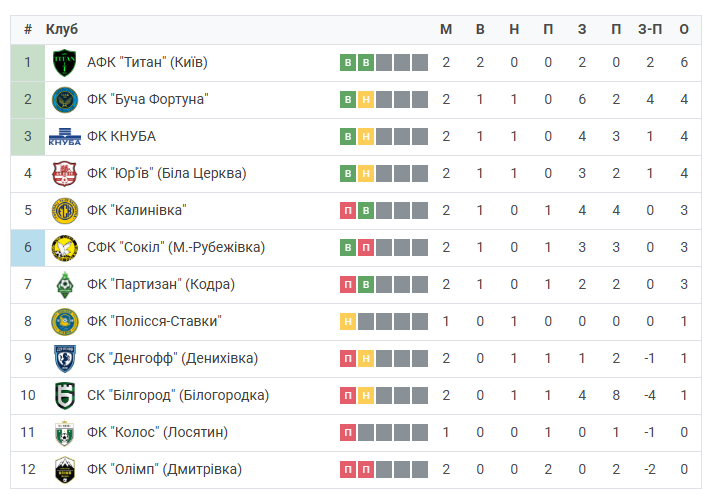Click the Денгофф shield logo
714x500 pixels.
tap(64, 358)
